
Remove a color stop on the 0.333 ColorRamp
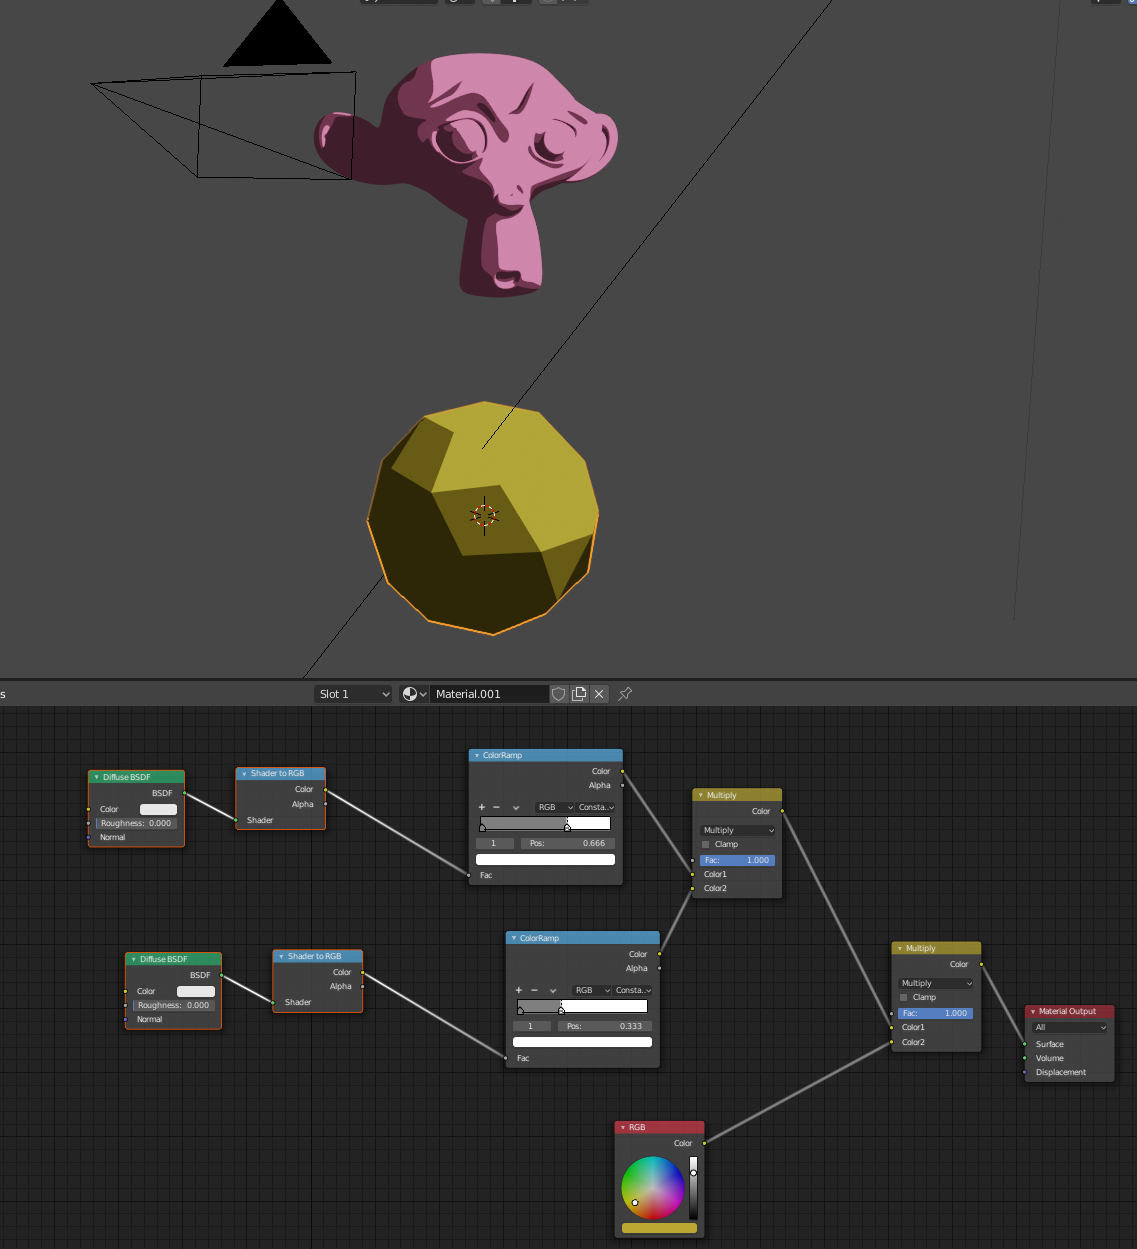coord(533,990)
